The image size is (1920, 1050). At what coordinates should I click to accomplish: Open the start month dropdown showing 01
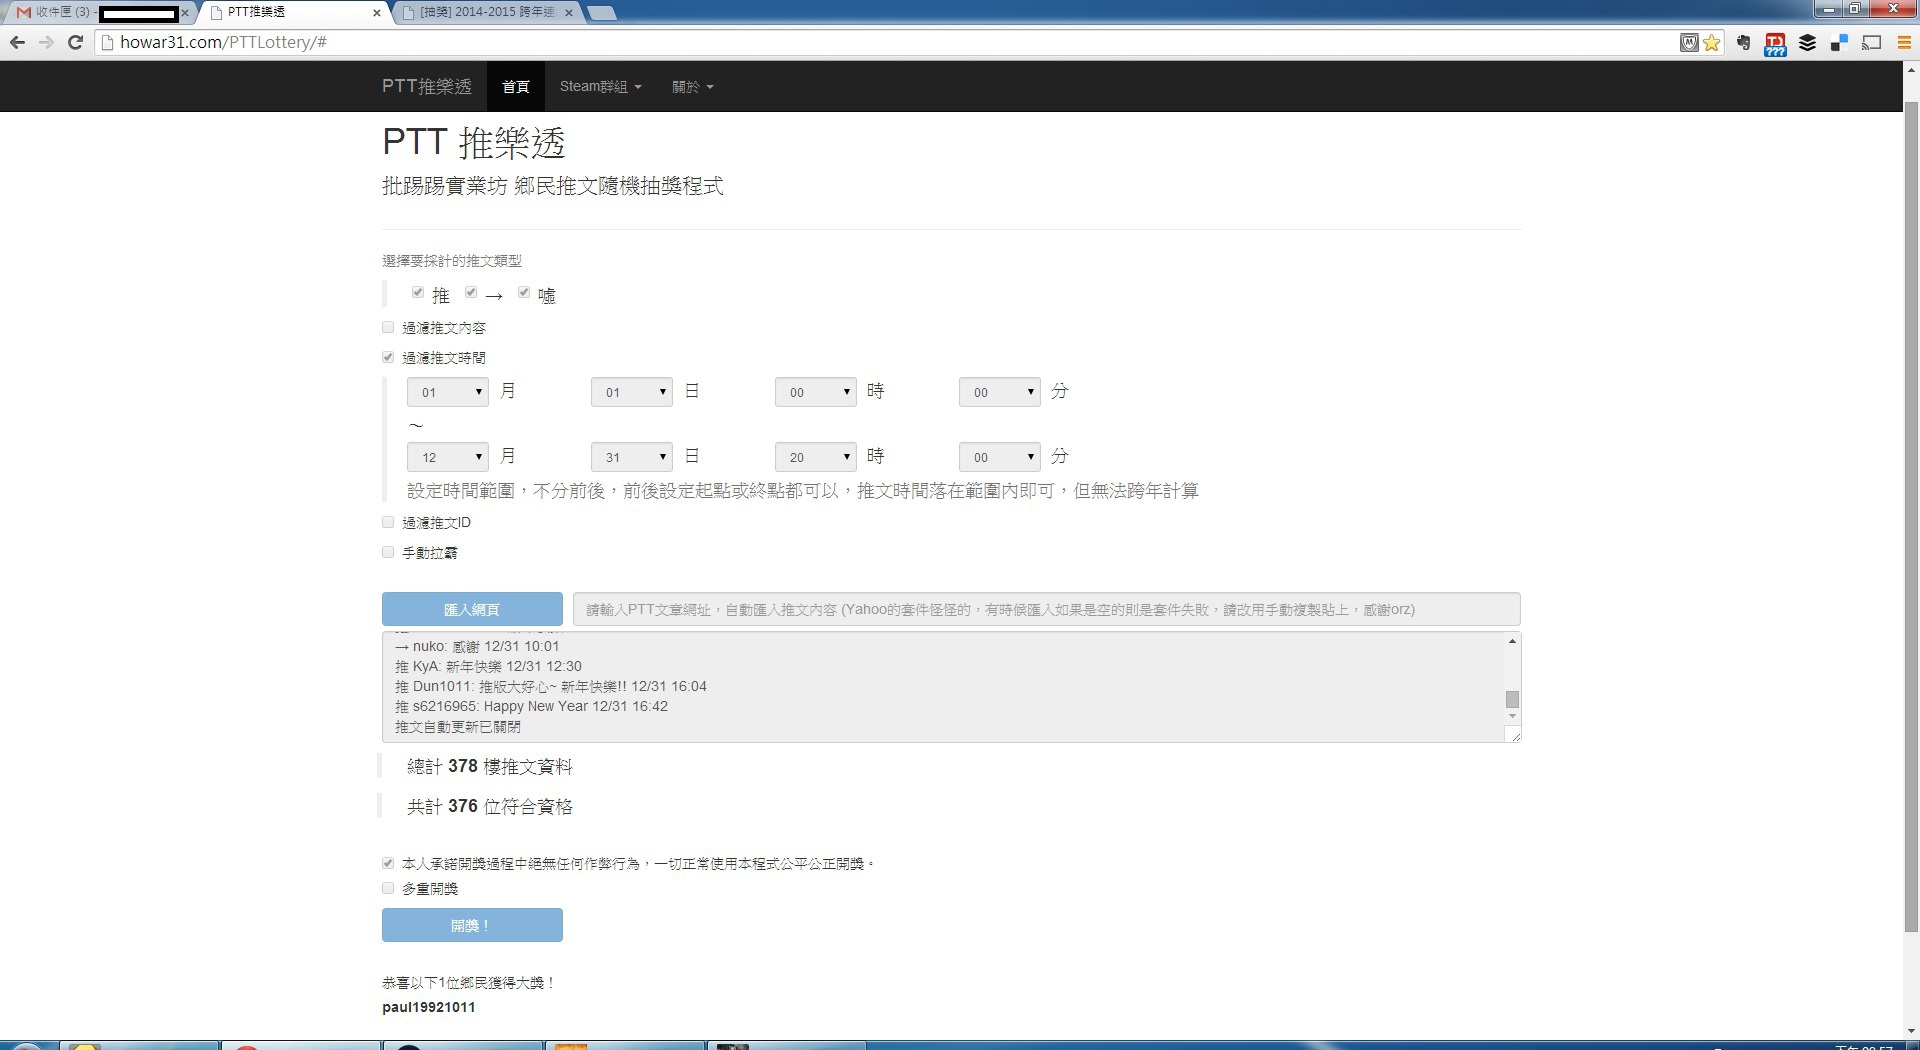(448, 392)
